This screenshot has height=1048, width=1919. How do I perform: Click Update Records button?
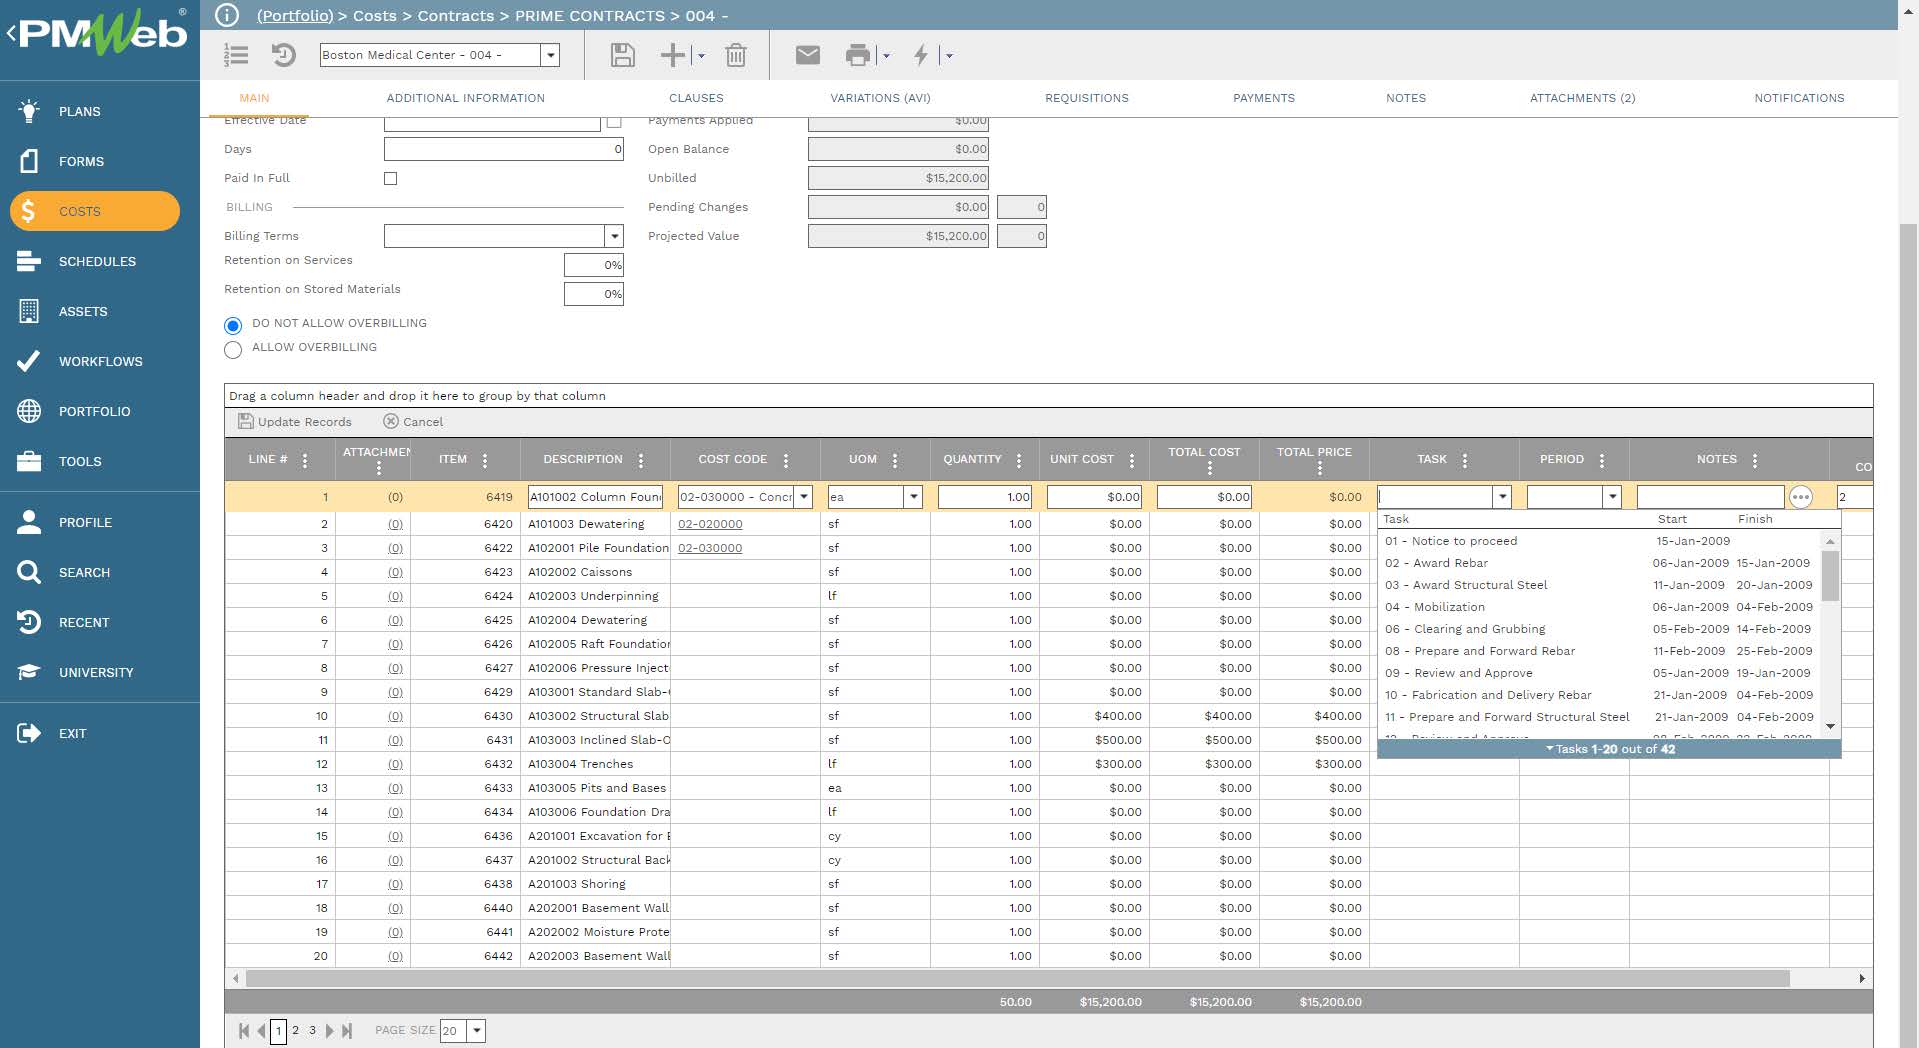coord(295,422)
